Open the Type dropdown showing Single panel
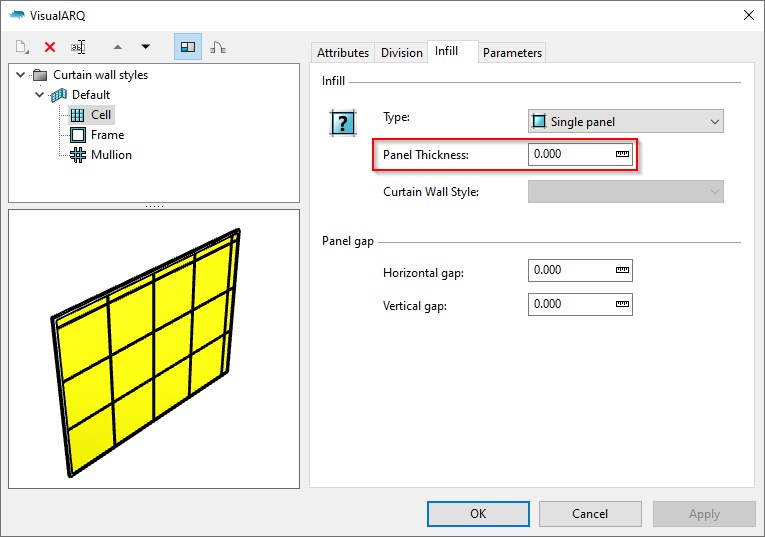 (625, 121)
